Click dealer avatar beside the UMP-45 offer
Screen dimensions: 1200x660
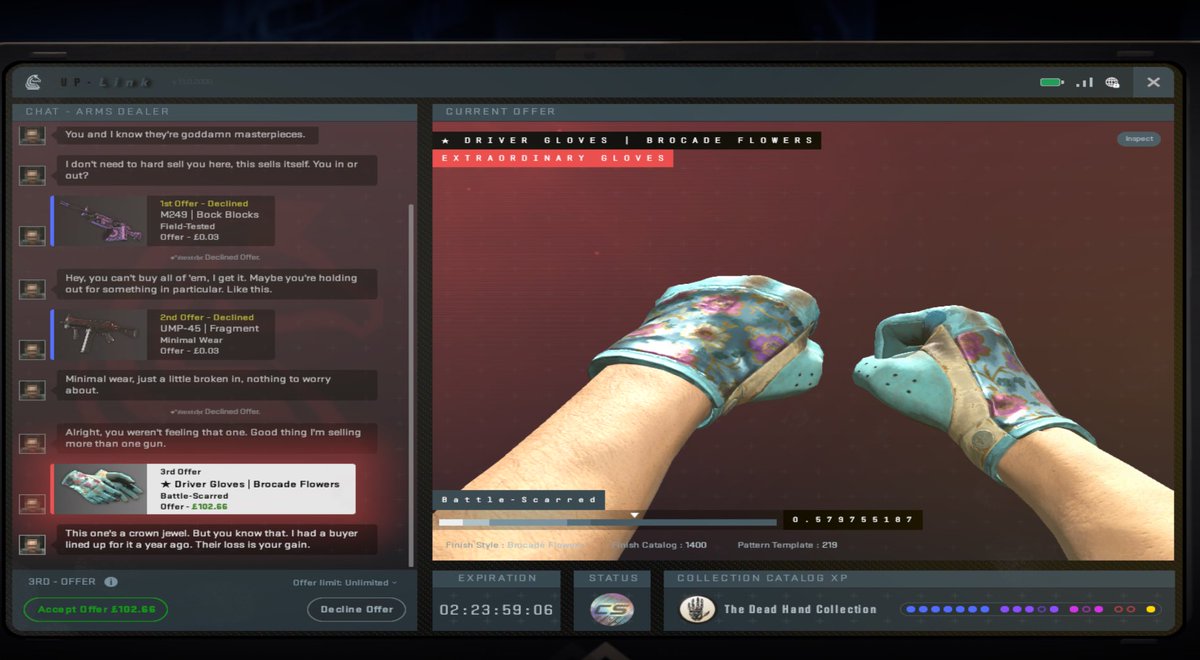coord(32,350)
